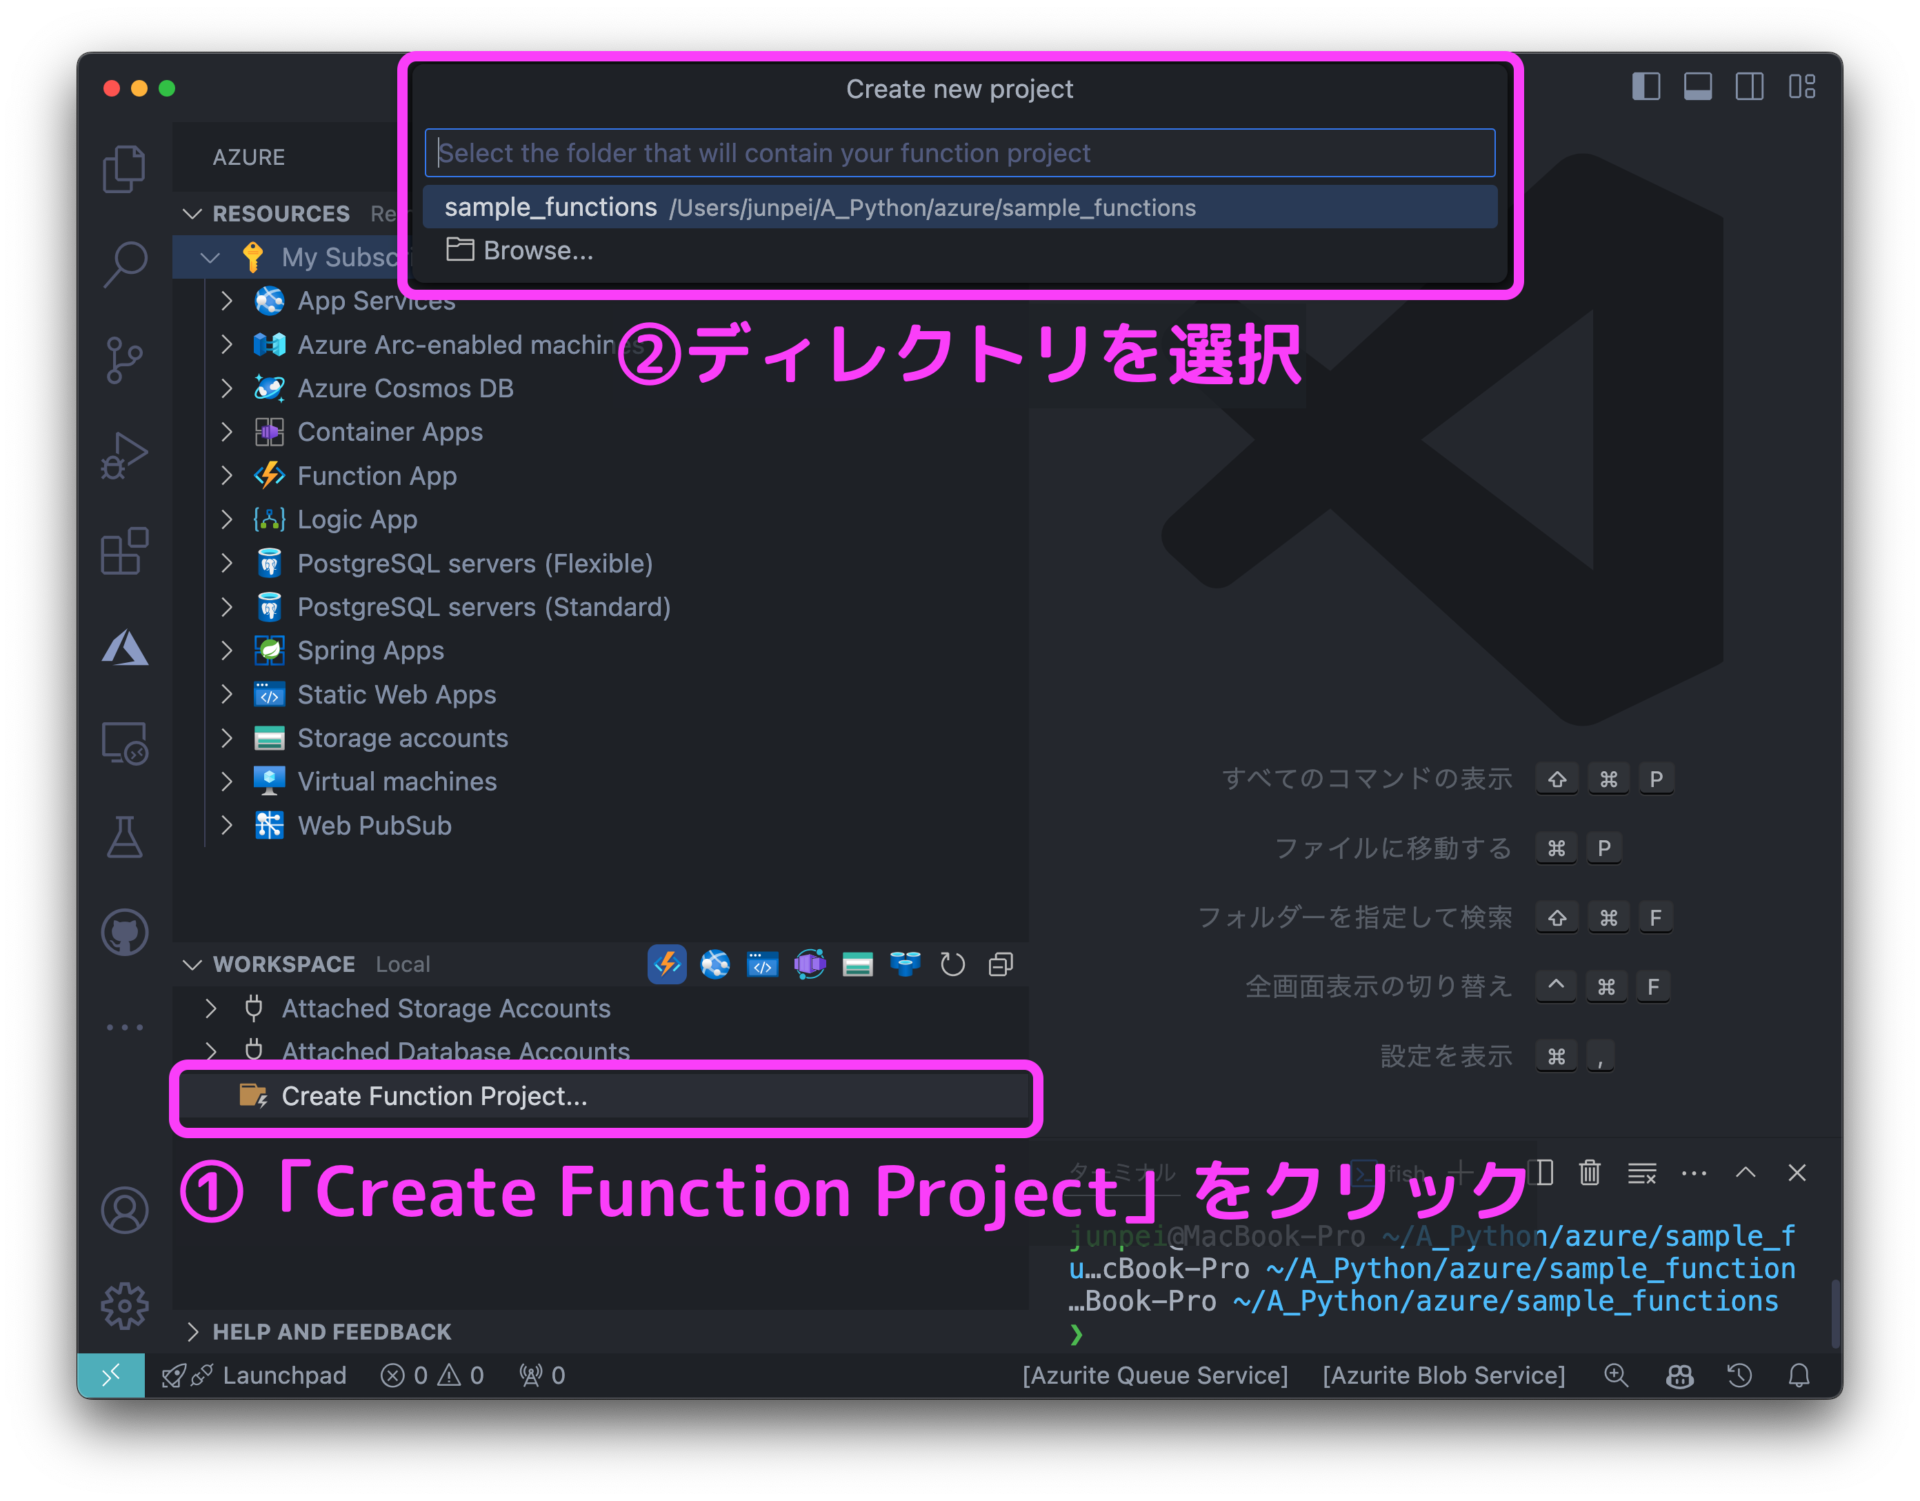The height and width of the screenshot is (1501, 1920).
Task: Click the Refresh icon in the Workspace toolbar
Action: tap(952, 964)
